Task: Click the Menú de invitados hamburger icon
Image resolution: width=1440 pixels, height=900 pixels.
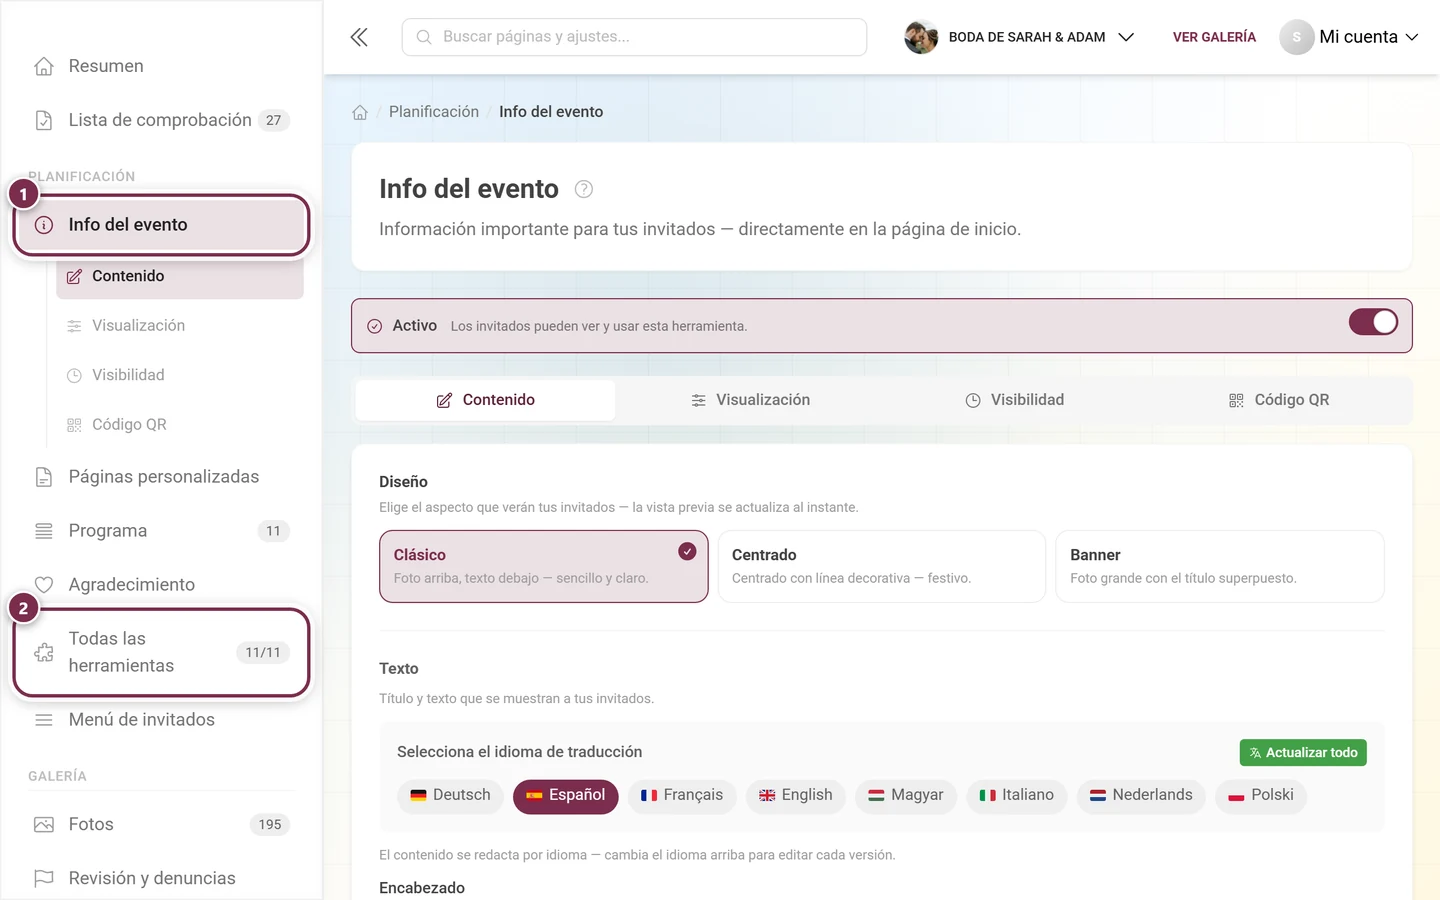Action: click(x=44, y=720)
